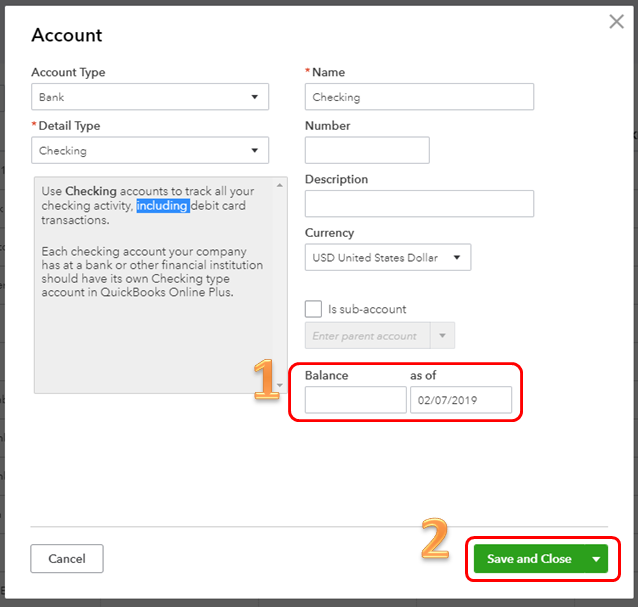The image size is (638, 607).
Task: Open the Account Type dropdown
Action: point(150,97)
